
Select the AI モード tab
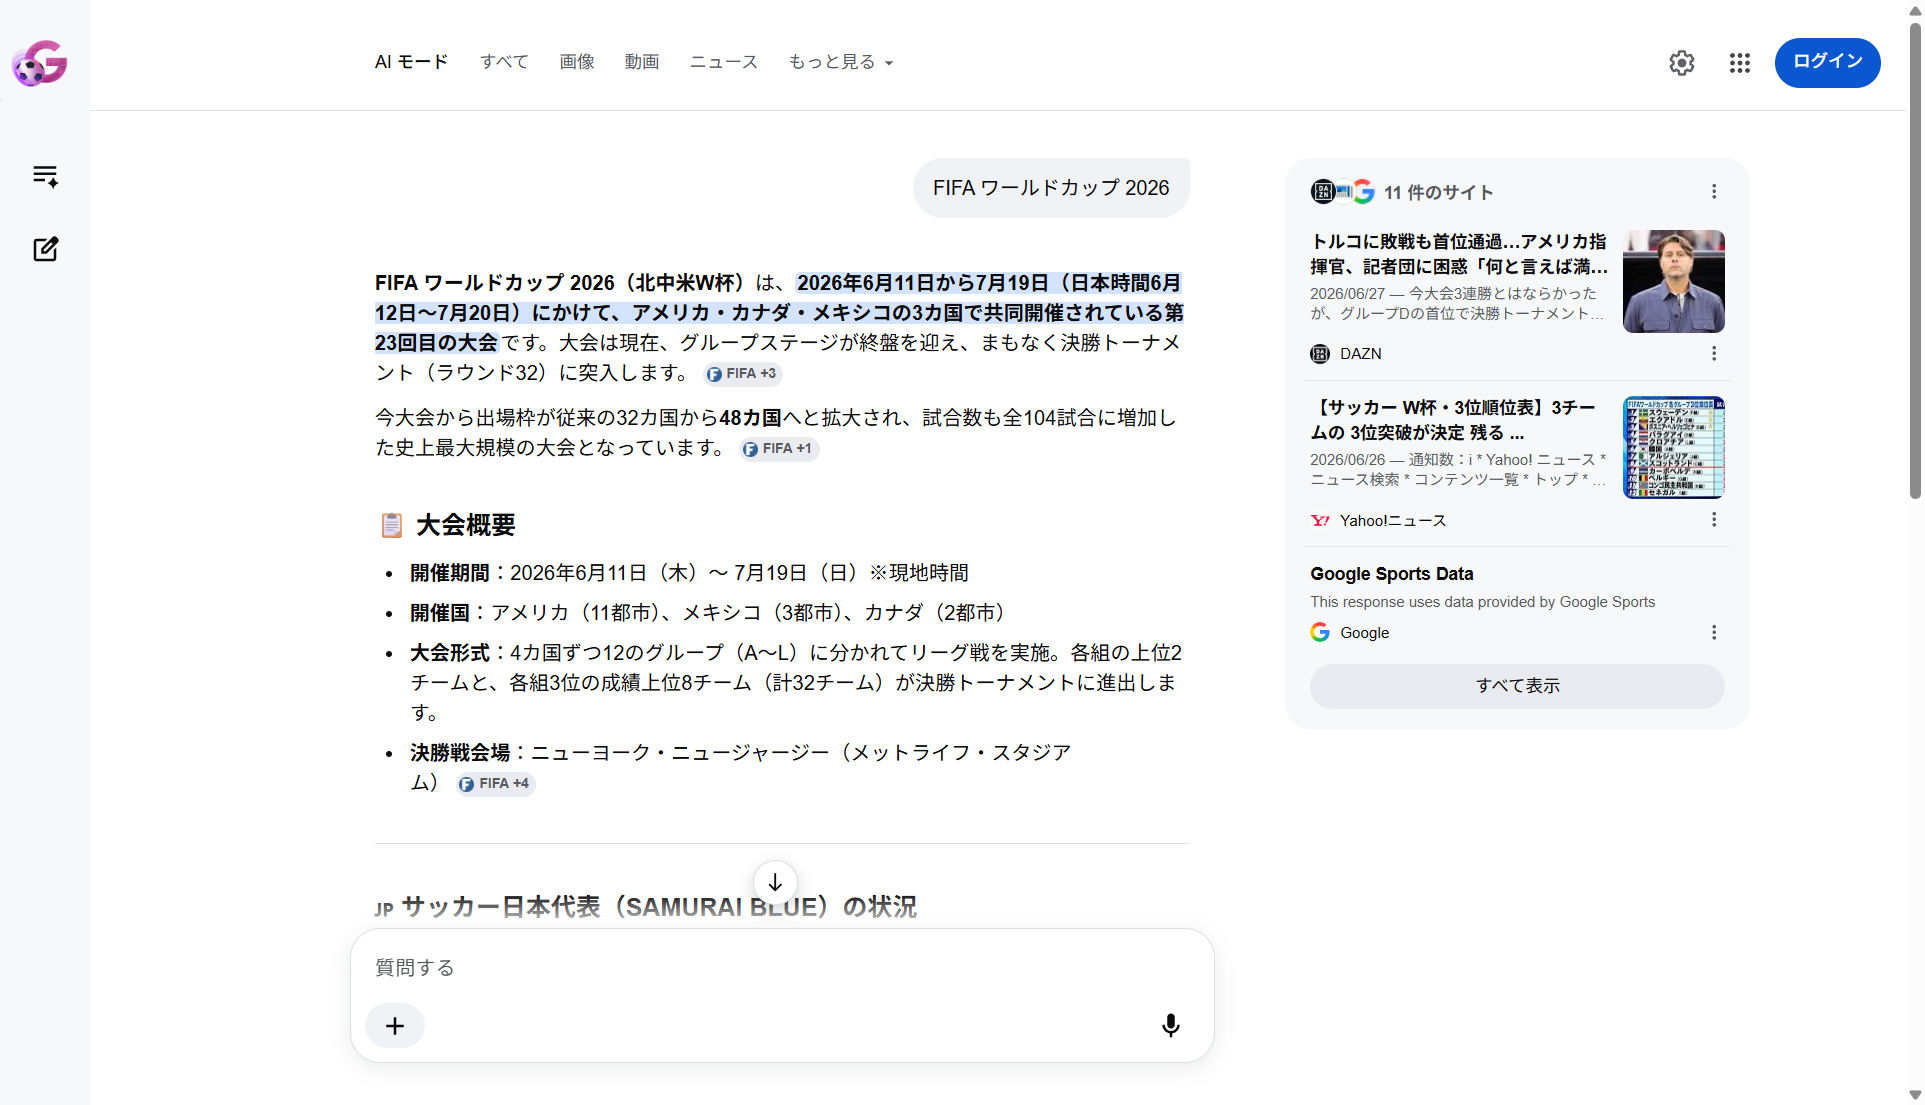pos(411,62)
